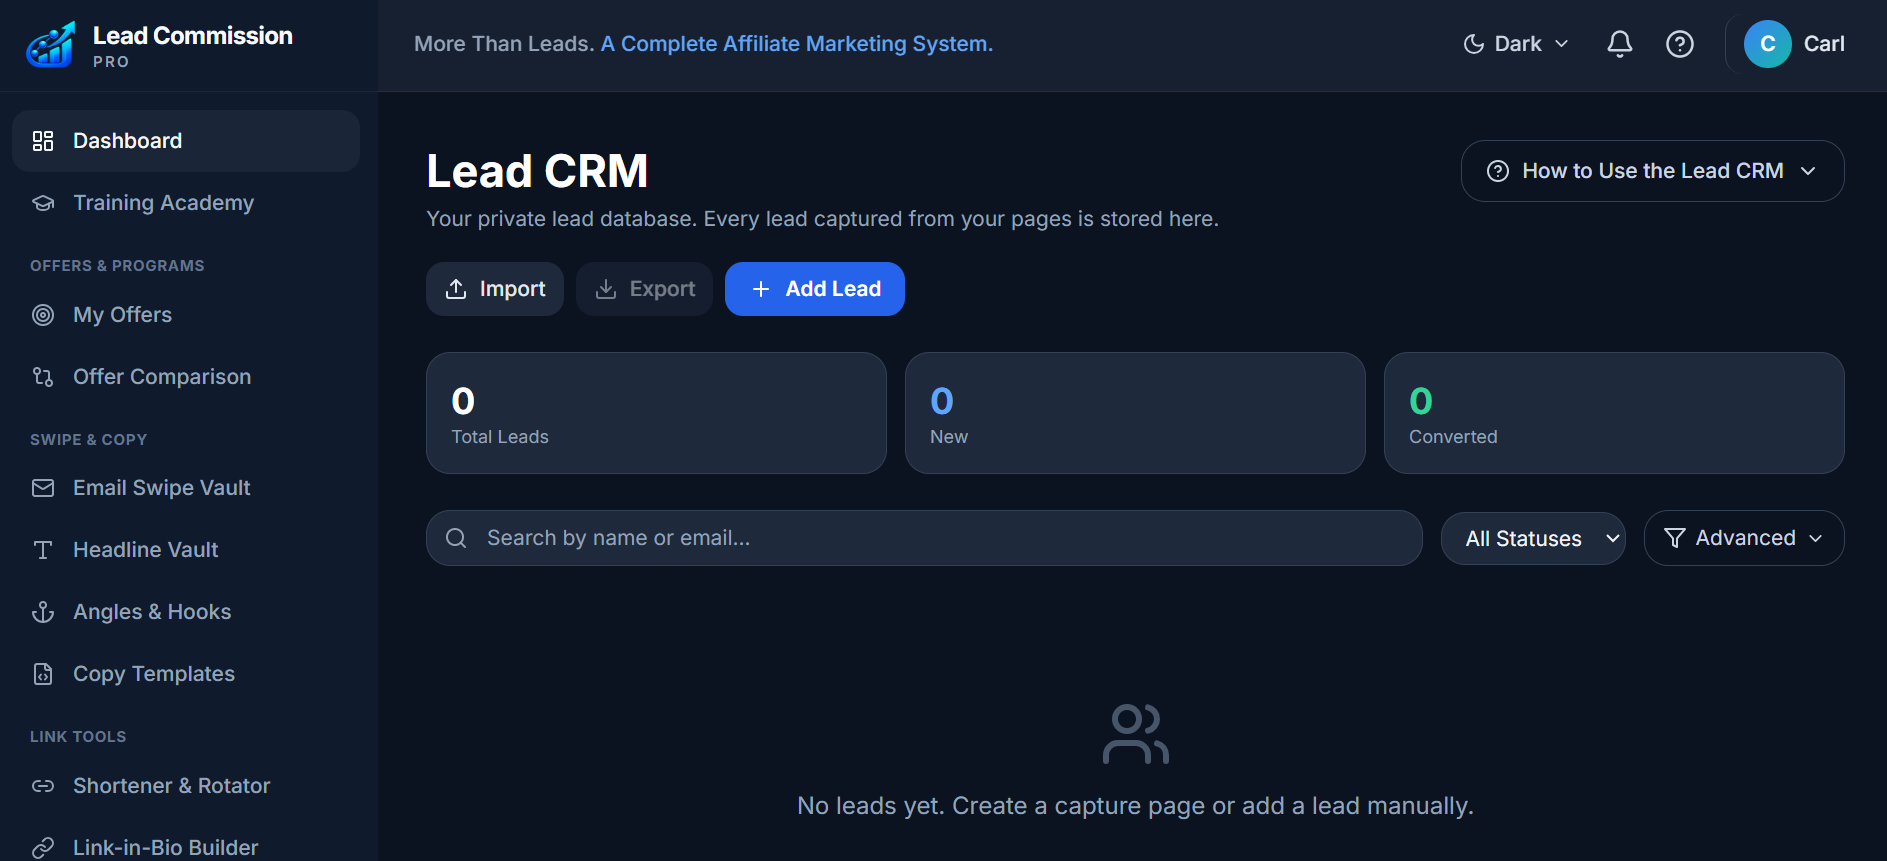Open the All Statuses dropdown

pyautogui.click(x=1533, y=538)
